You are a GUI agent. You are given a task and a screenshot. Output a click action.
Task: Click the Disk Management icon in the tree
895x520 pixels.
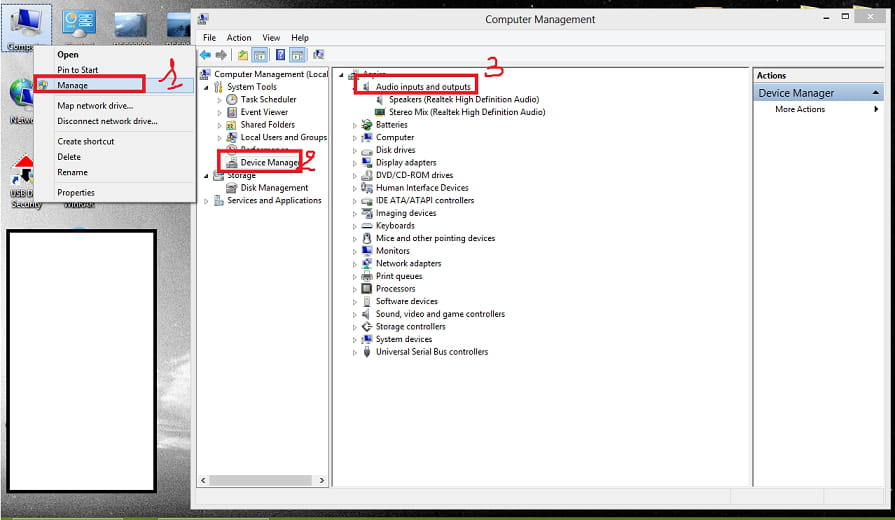[232, 188]
